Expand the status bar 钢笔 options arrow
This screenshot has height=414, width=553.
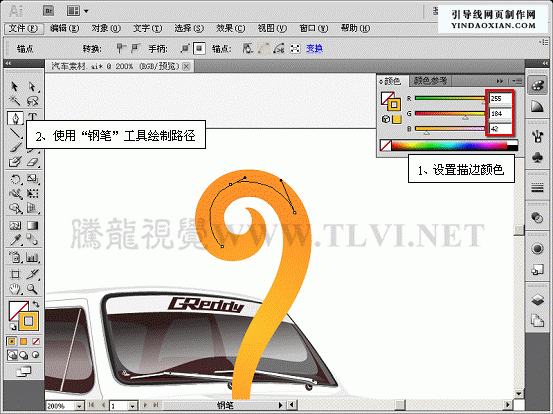(281, 405)
